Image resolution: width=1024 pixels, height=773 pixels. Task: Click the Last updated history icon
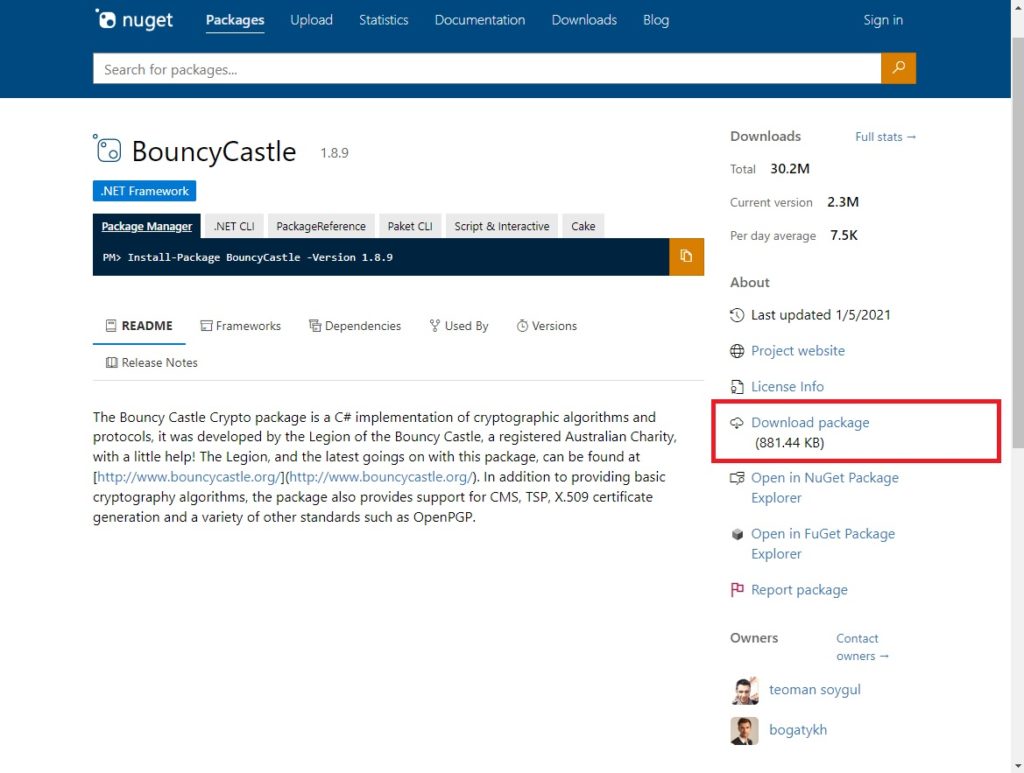click(x=737, y=315)
